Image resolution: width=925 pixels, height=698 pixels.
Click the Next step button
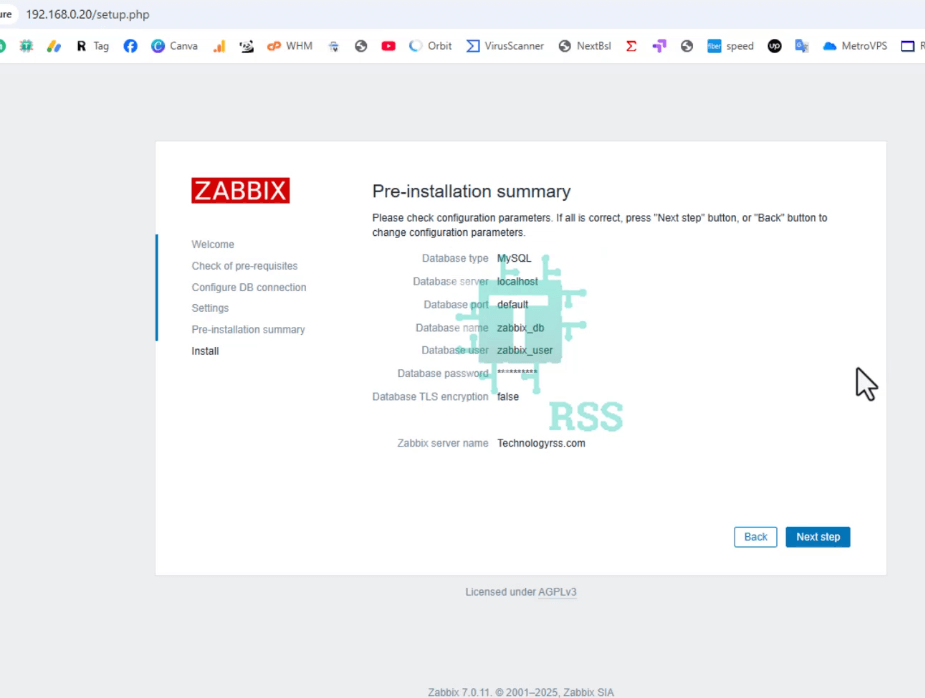click(x=818, y=537)
